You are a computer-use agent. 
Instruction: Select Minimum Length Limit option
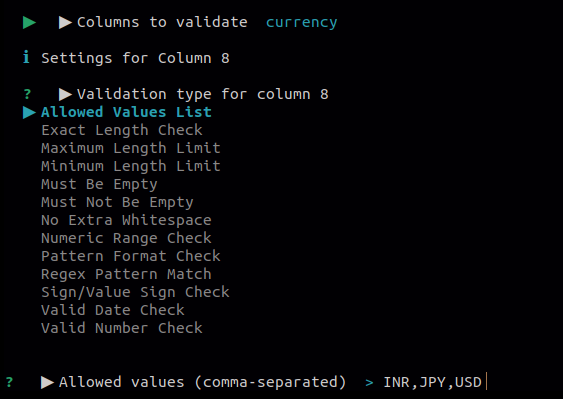[131, 166]
